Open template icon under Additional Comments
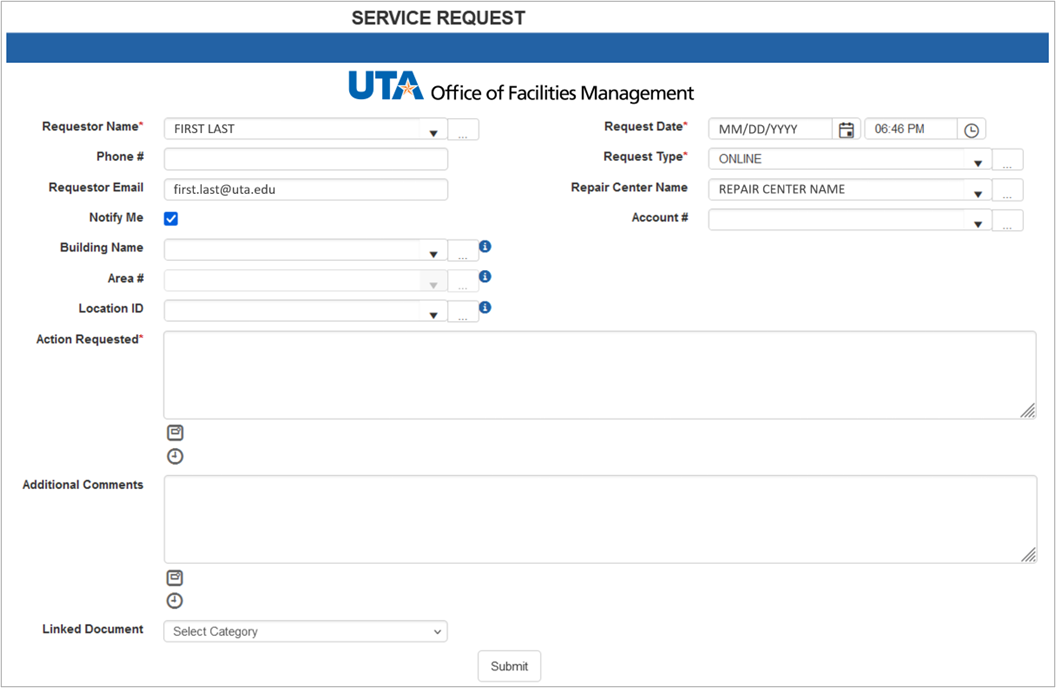The image size is (1056, 688). click(x=175, y=577)
